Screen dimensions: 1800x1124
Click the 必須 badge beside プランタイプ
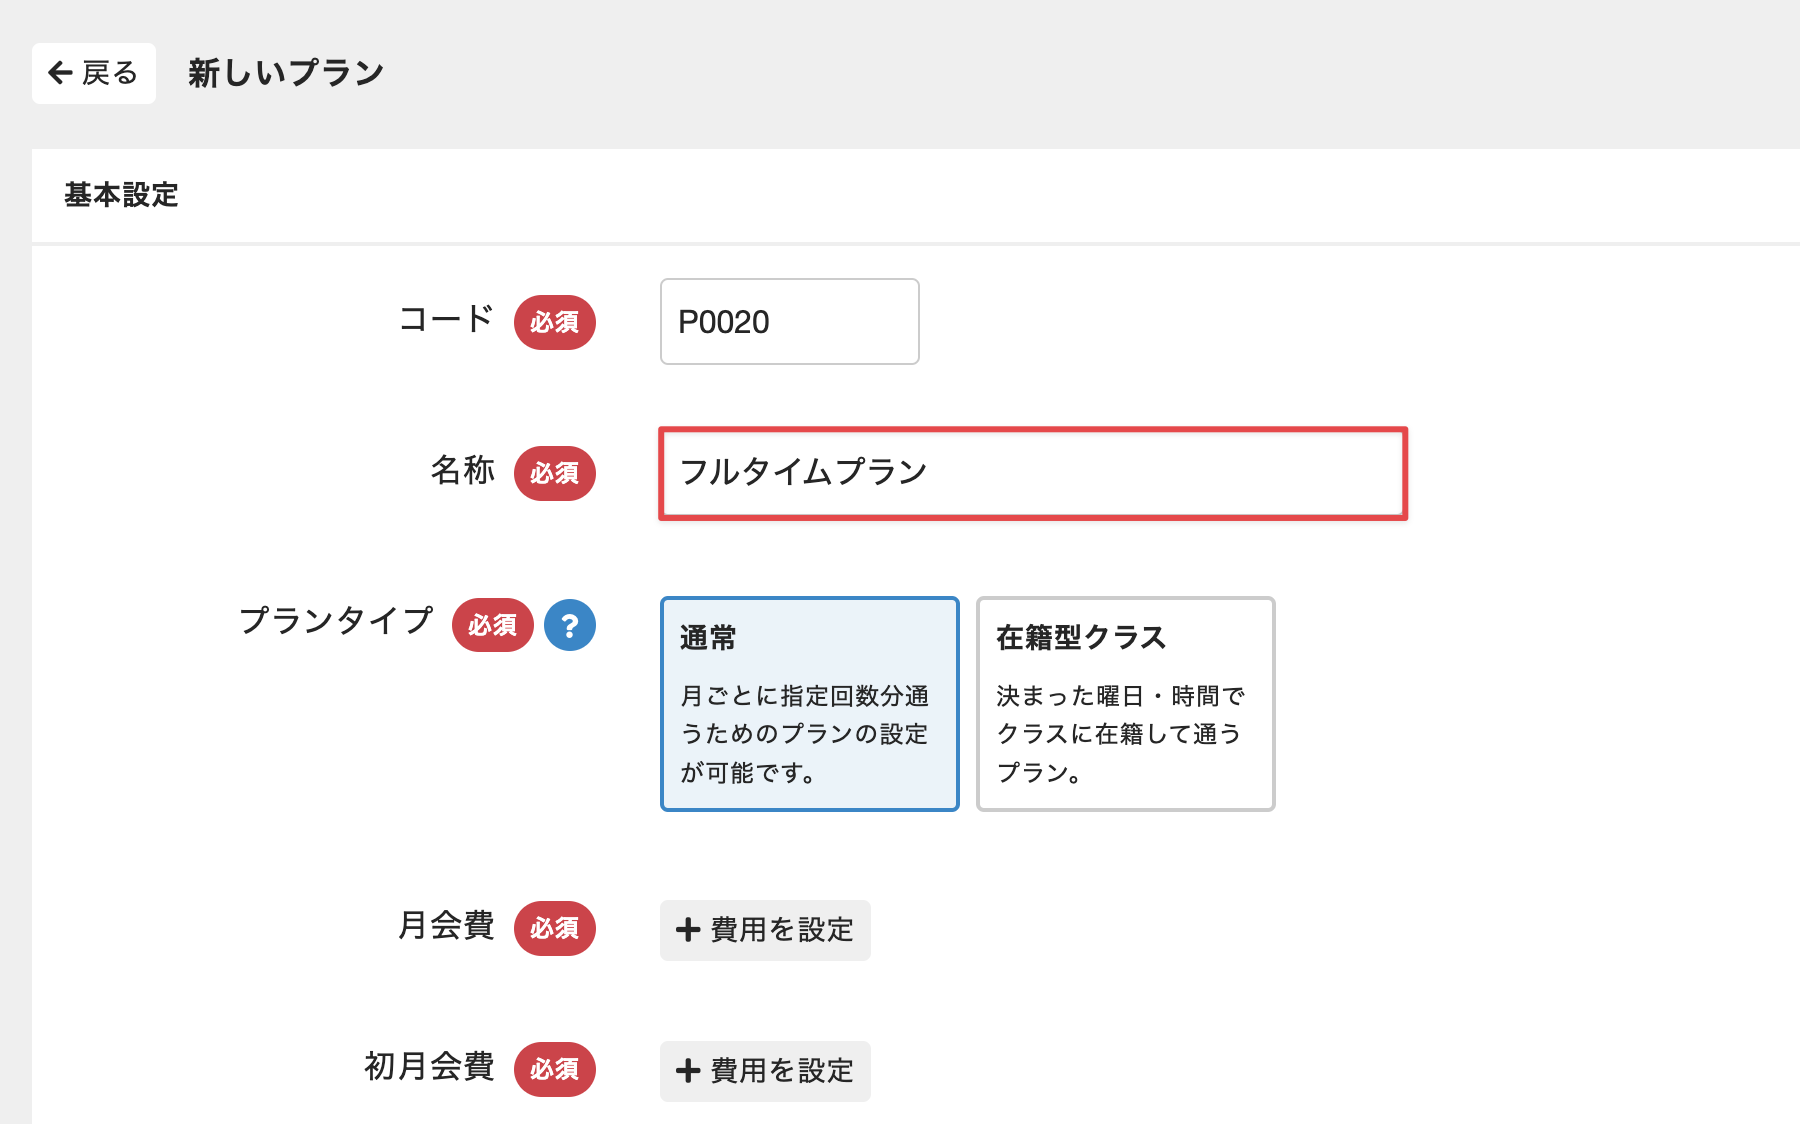pos(493,625)
